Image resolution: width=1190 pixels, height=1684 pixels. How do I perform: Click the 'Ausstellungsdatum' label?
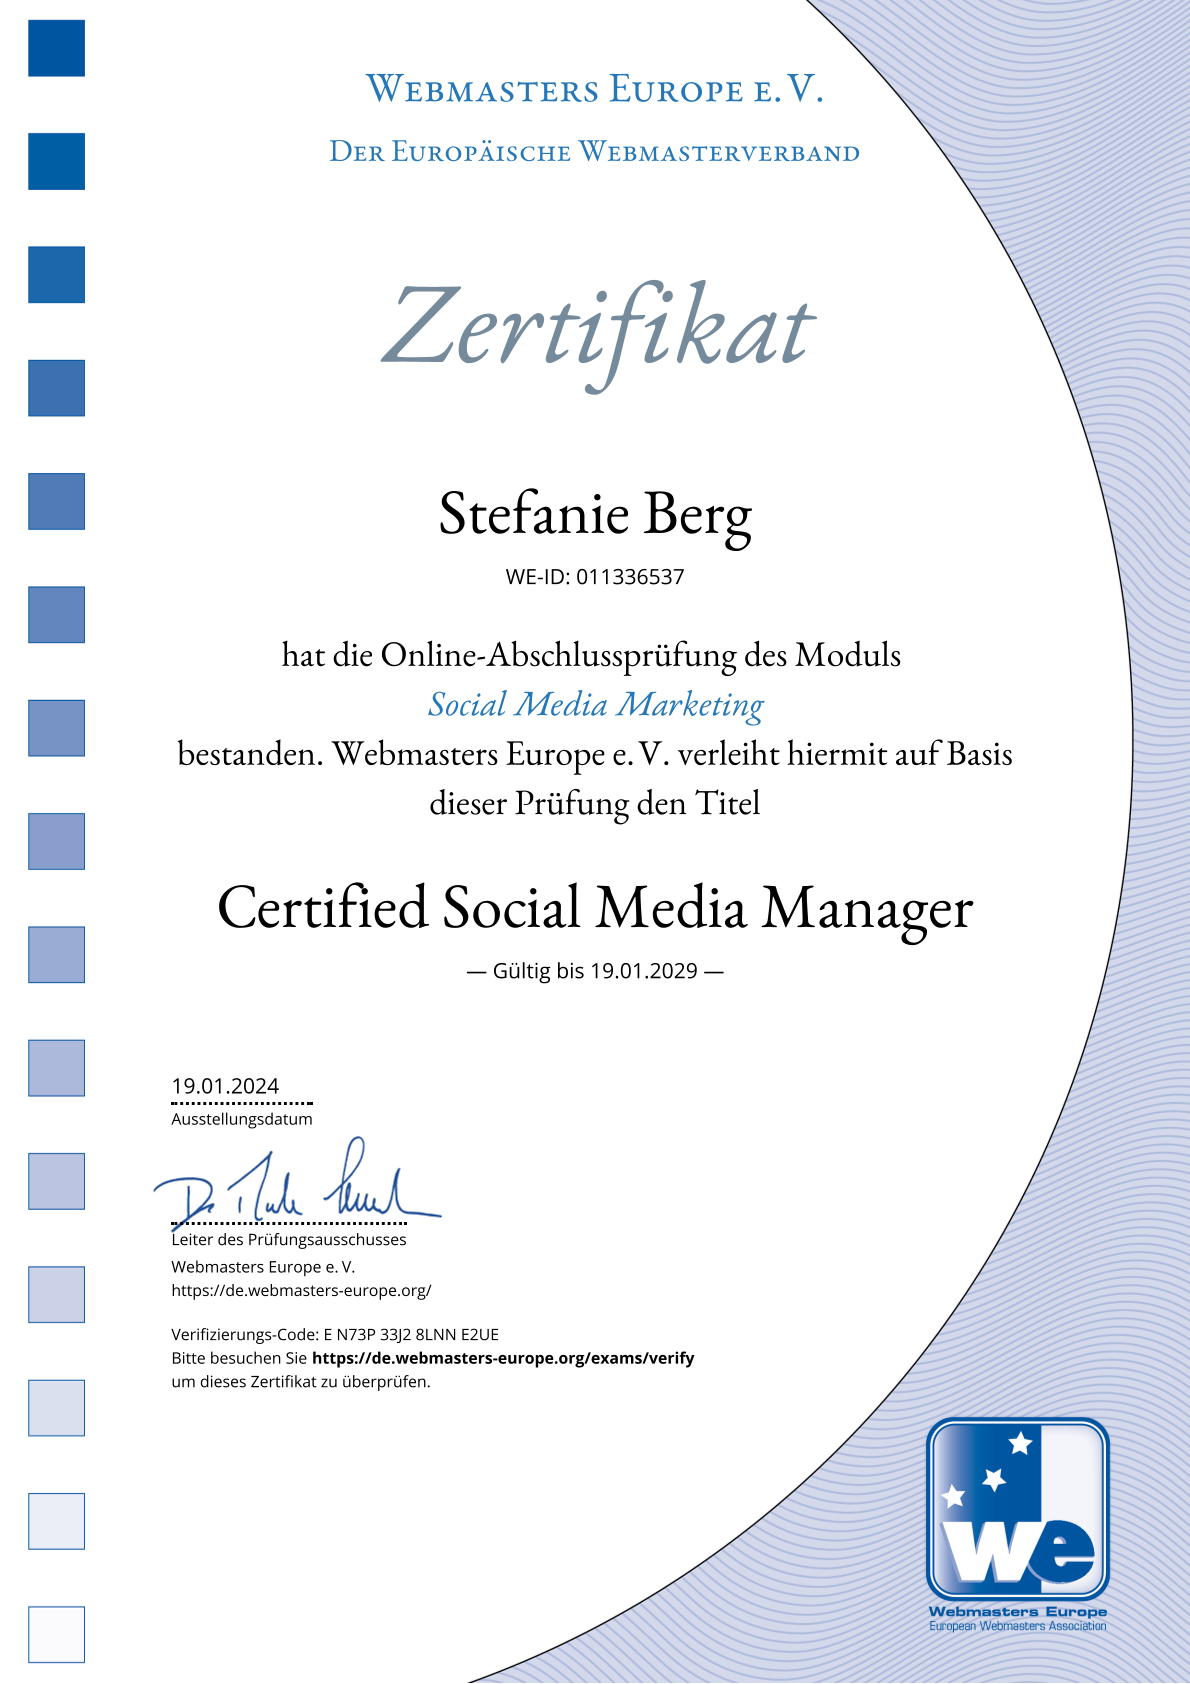(242, 1119)
